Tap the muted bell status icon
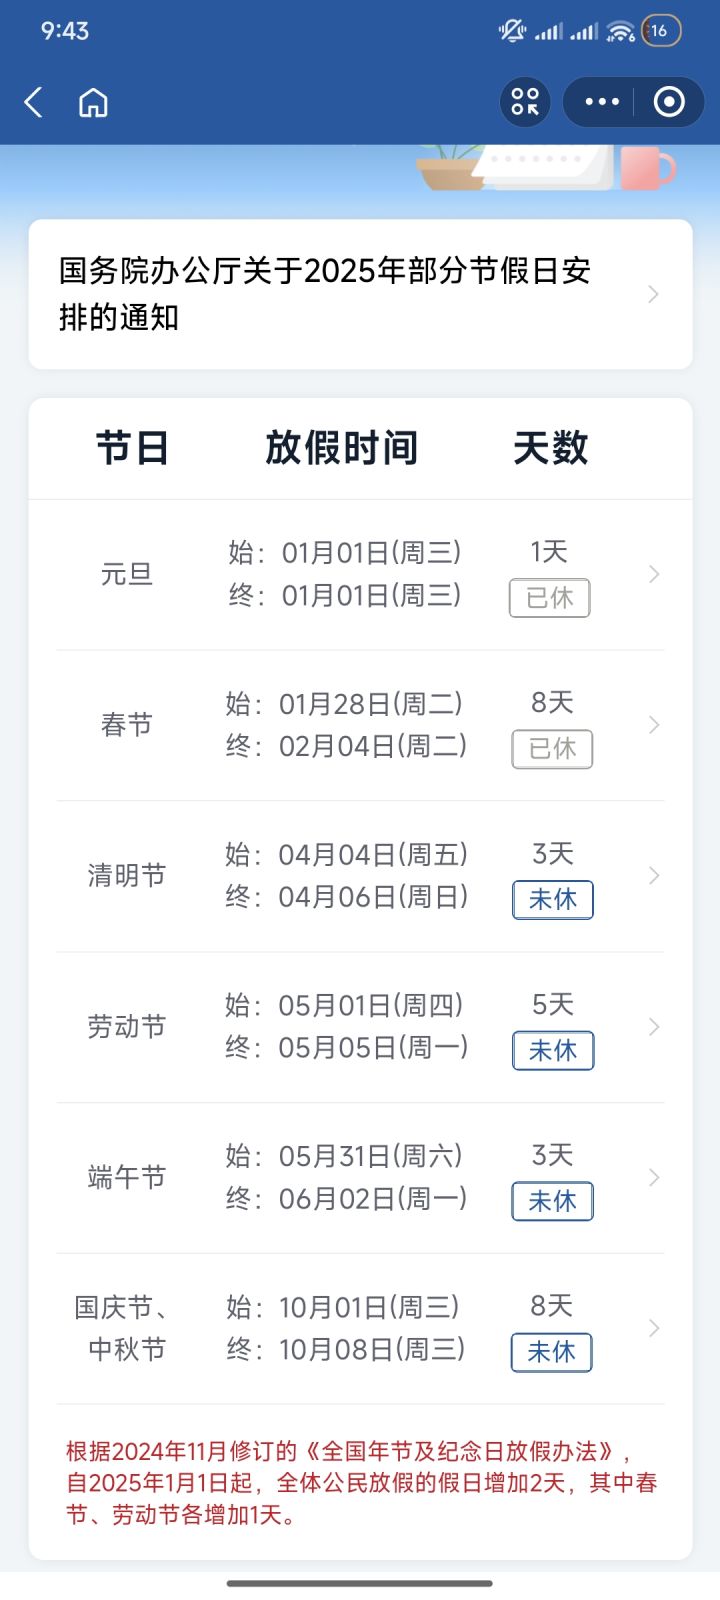The height and width of the screenshot is (1600, 720). [512, 31]
